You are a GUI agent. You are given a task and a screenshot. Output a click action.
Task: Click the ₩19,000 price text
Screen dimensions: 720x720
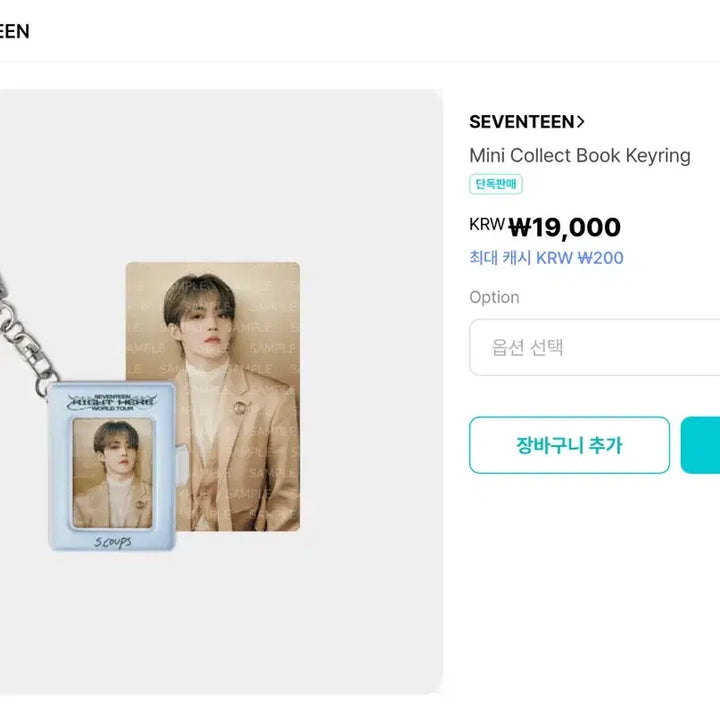[x=564, y=228]
